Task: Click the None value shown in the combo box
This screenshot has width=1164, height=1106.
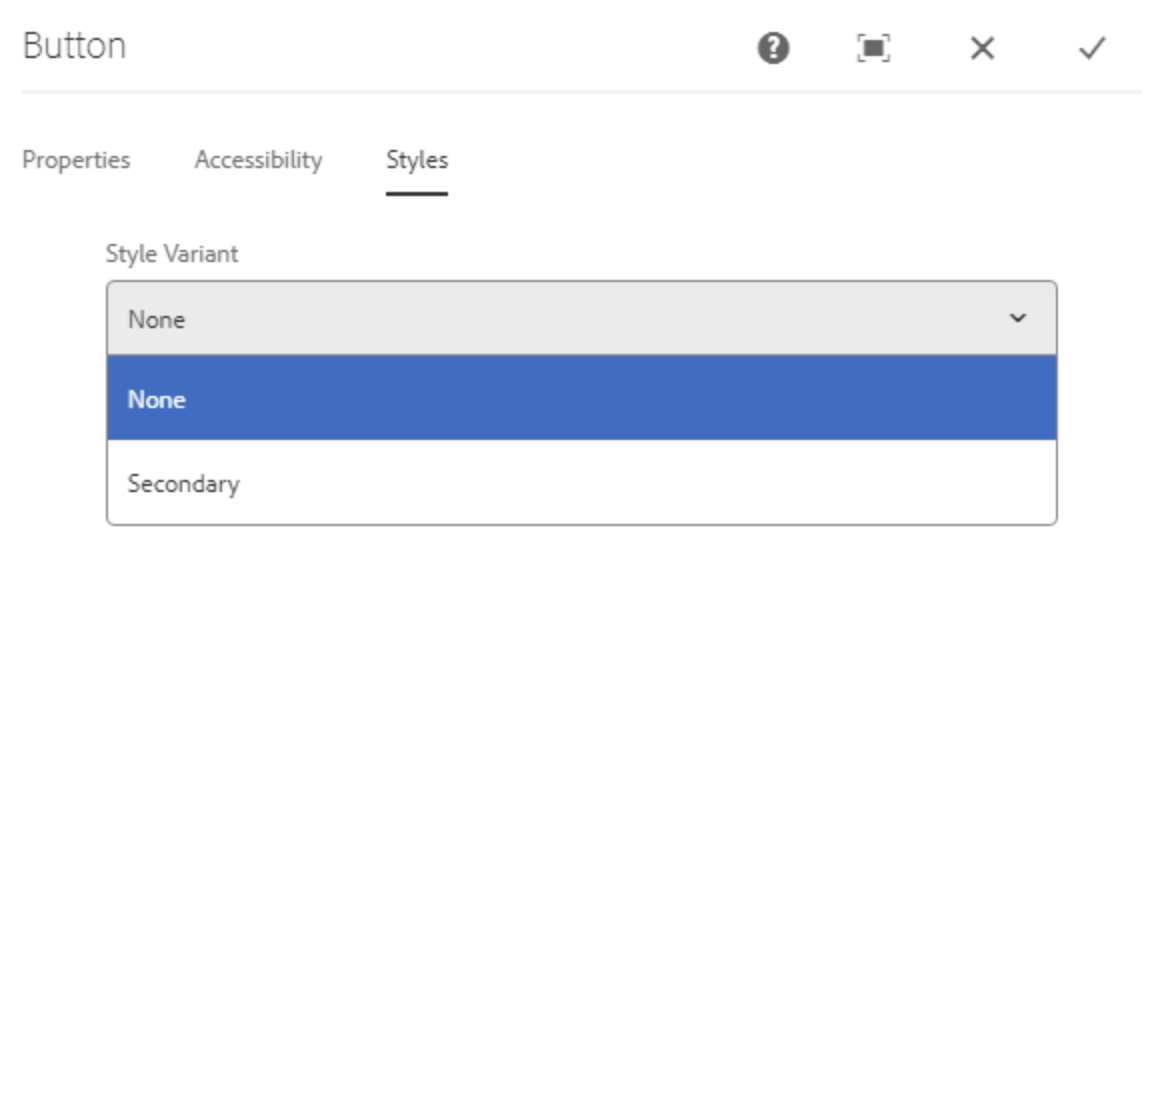Action: [x=157, y=320]
